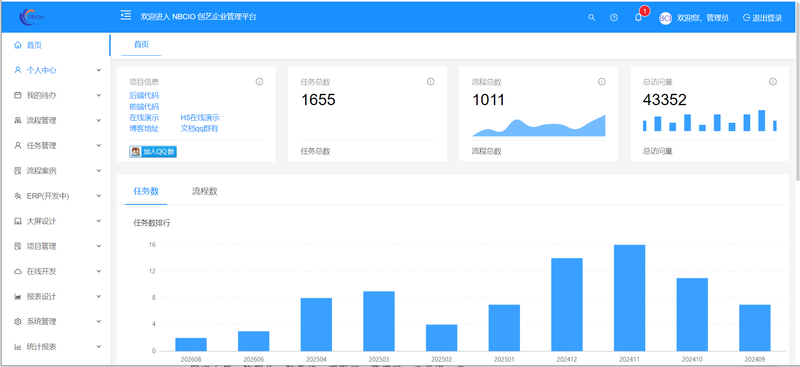Screen dimensions: 800x367
Task: Click the administrator avatar in the header
Action: click(665, 18)
